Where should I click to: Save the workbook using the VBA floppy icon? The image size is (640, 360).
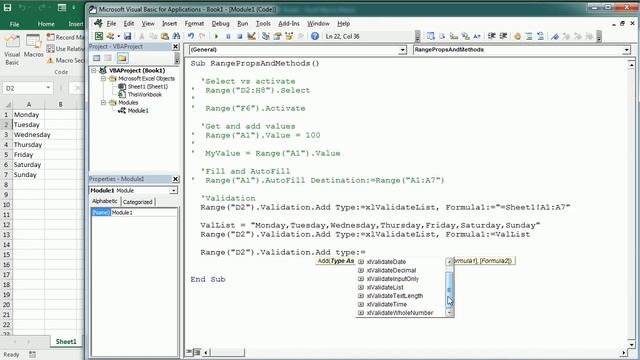tap(127, 36)
